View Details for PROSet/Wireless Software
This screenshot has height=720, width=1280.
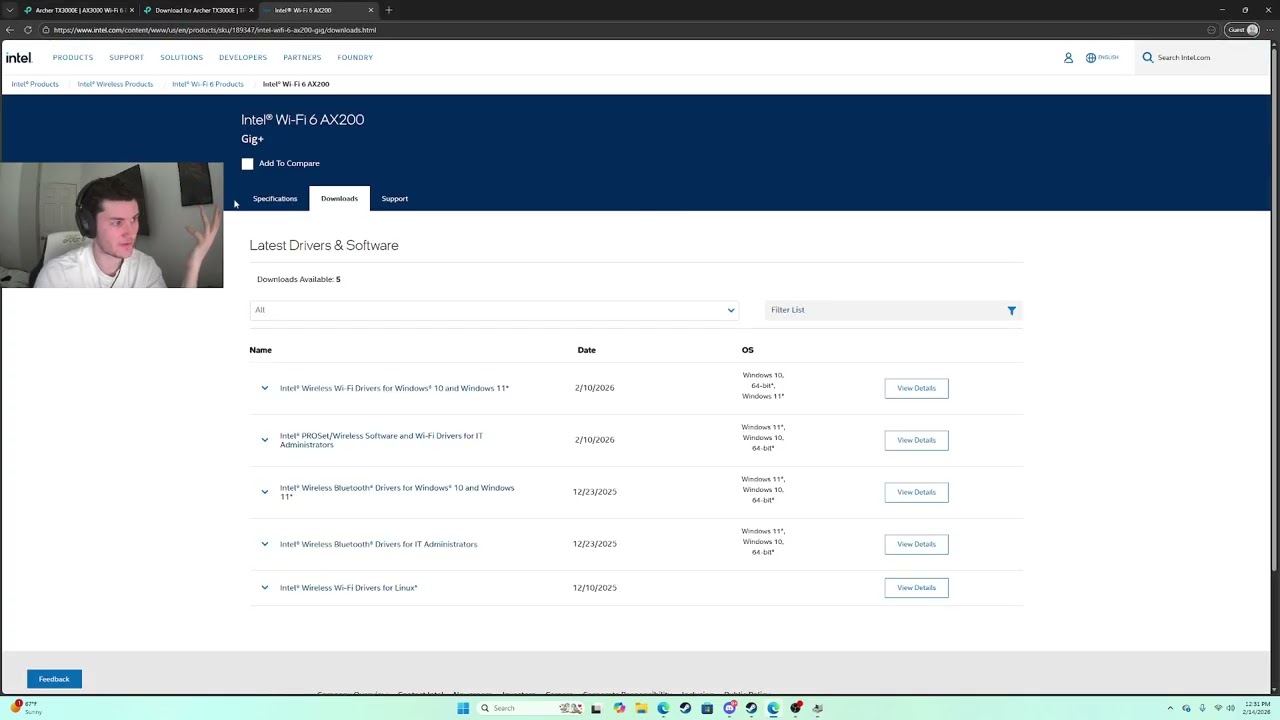916,440
